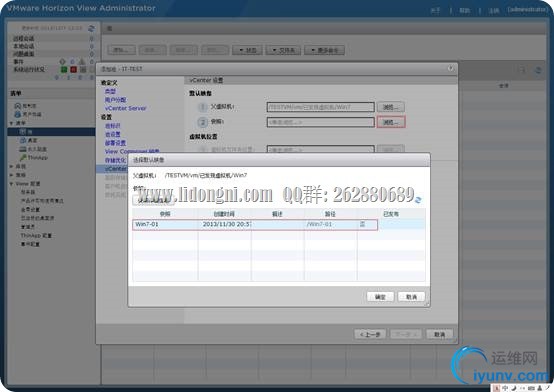
Task: Click 取消 in the select default image dialog
Action: pyautogui.click(x=411, y=297)
